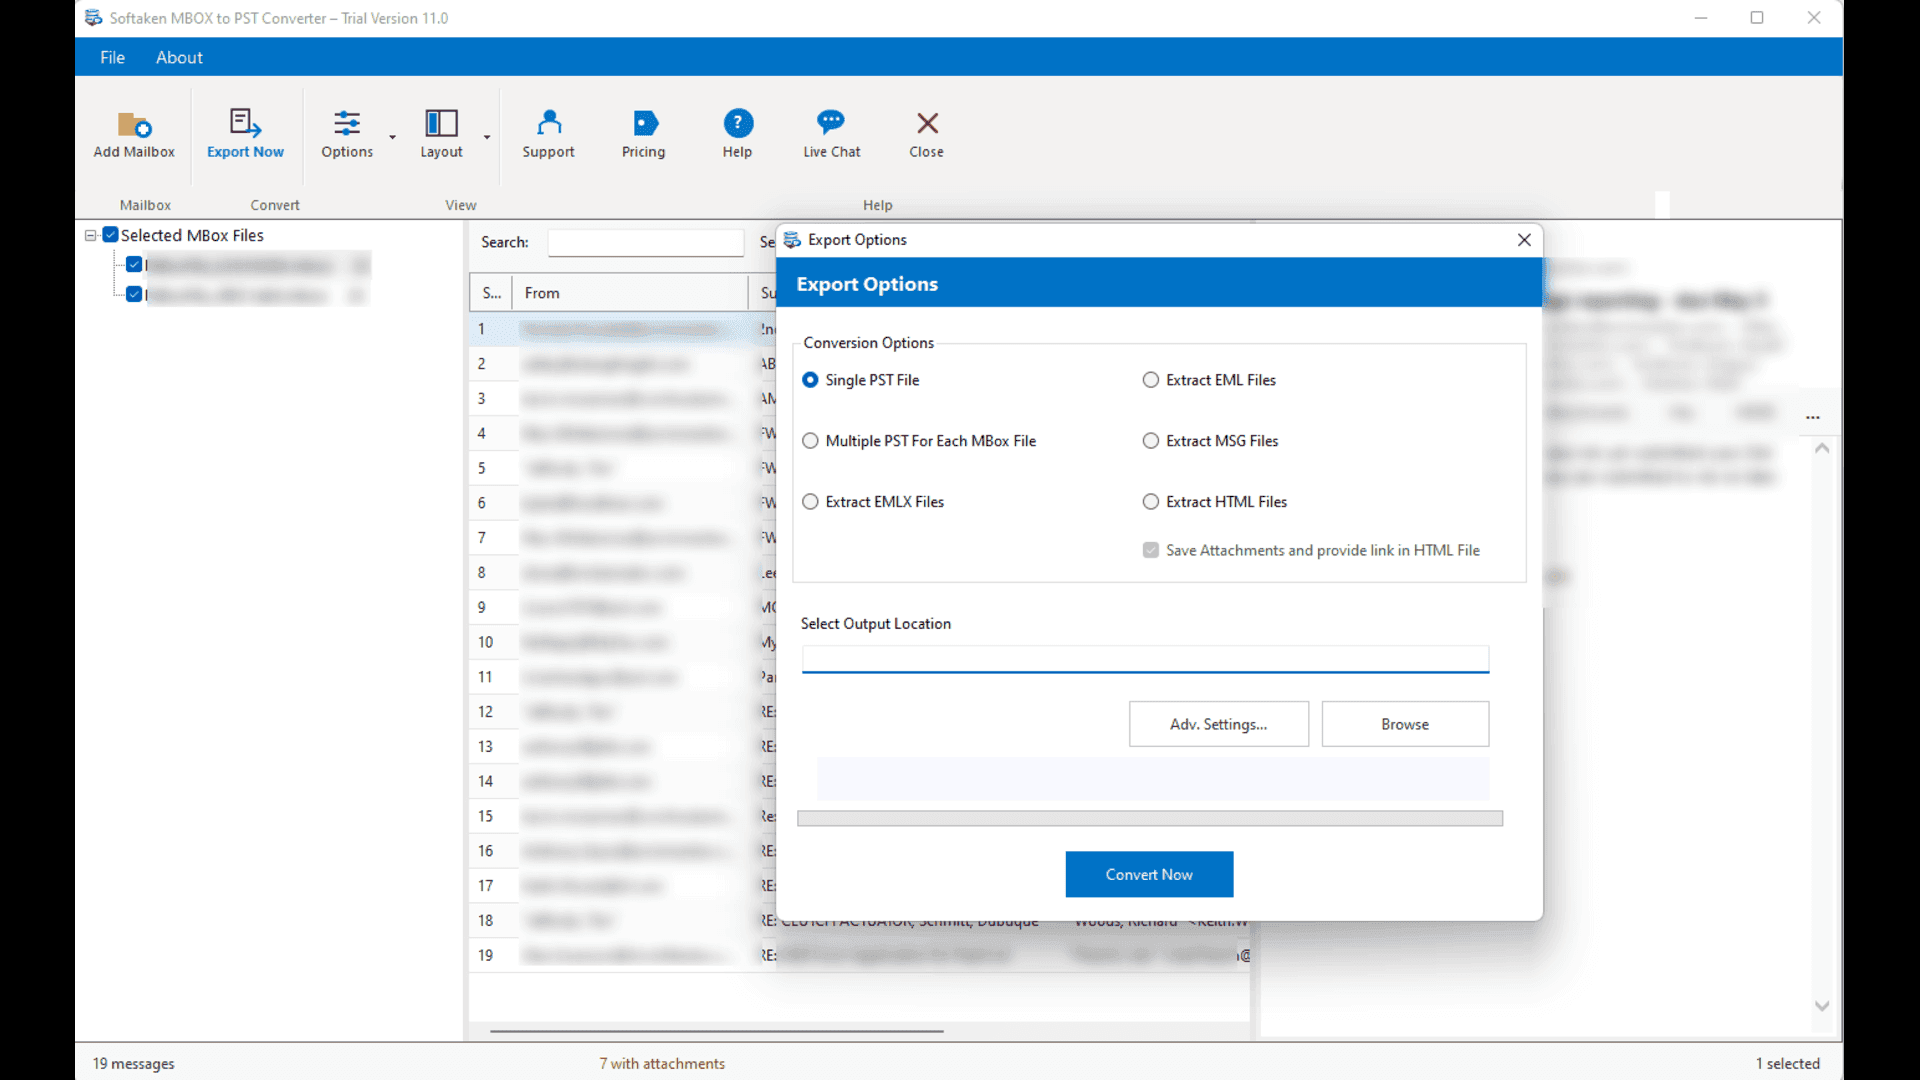Uncheck the first mailbox file checkbox
The width and height of the screenshot is (1920, 1080).
(134, 265)
